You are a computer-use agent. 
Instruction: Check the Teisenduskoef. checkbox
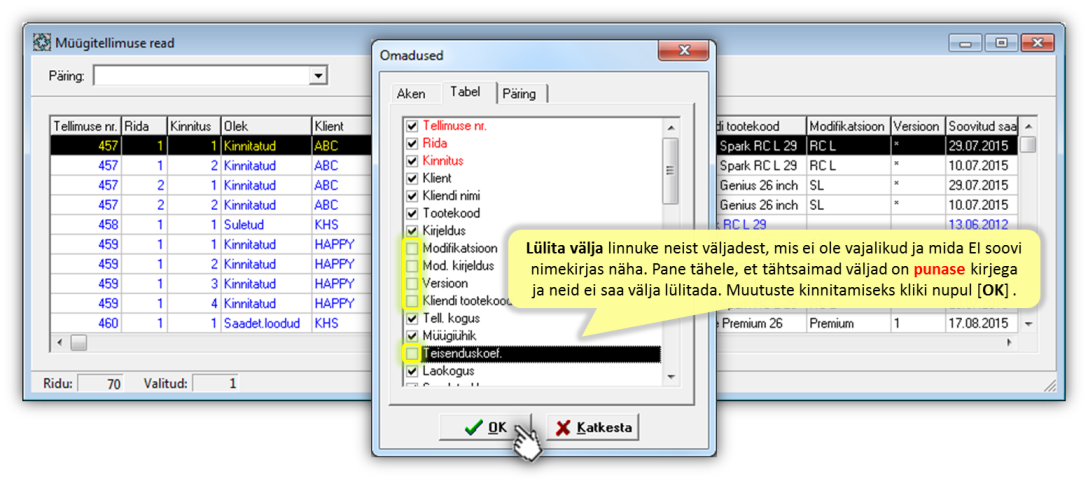(412, 354)
